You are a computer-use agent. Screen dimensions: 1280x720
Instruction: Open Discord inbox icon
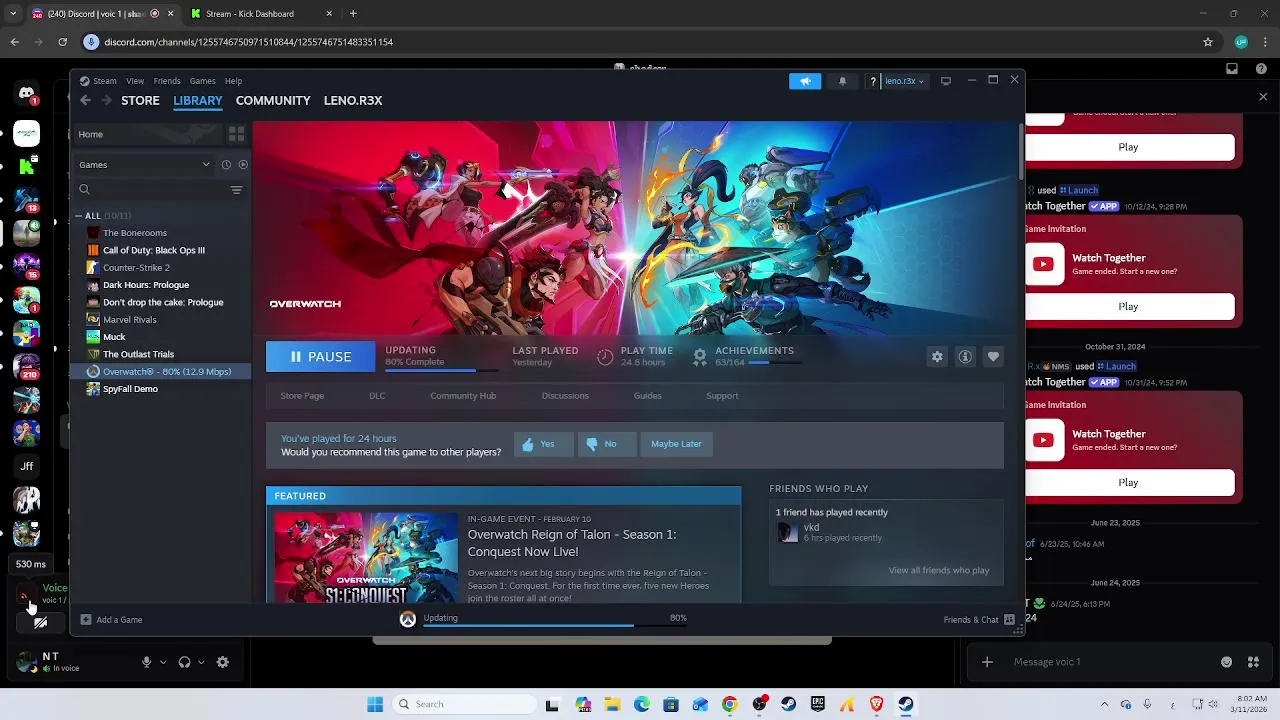pyautogui.click(x=1232, y=69)
